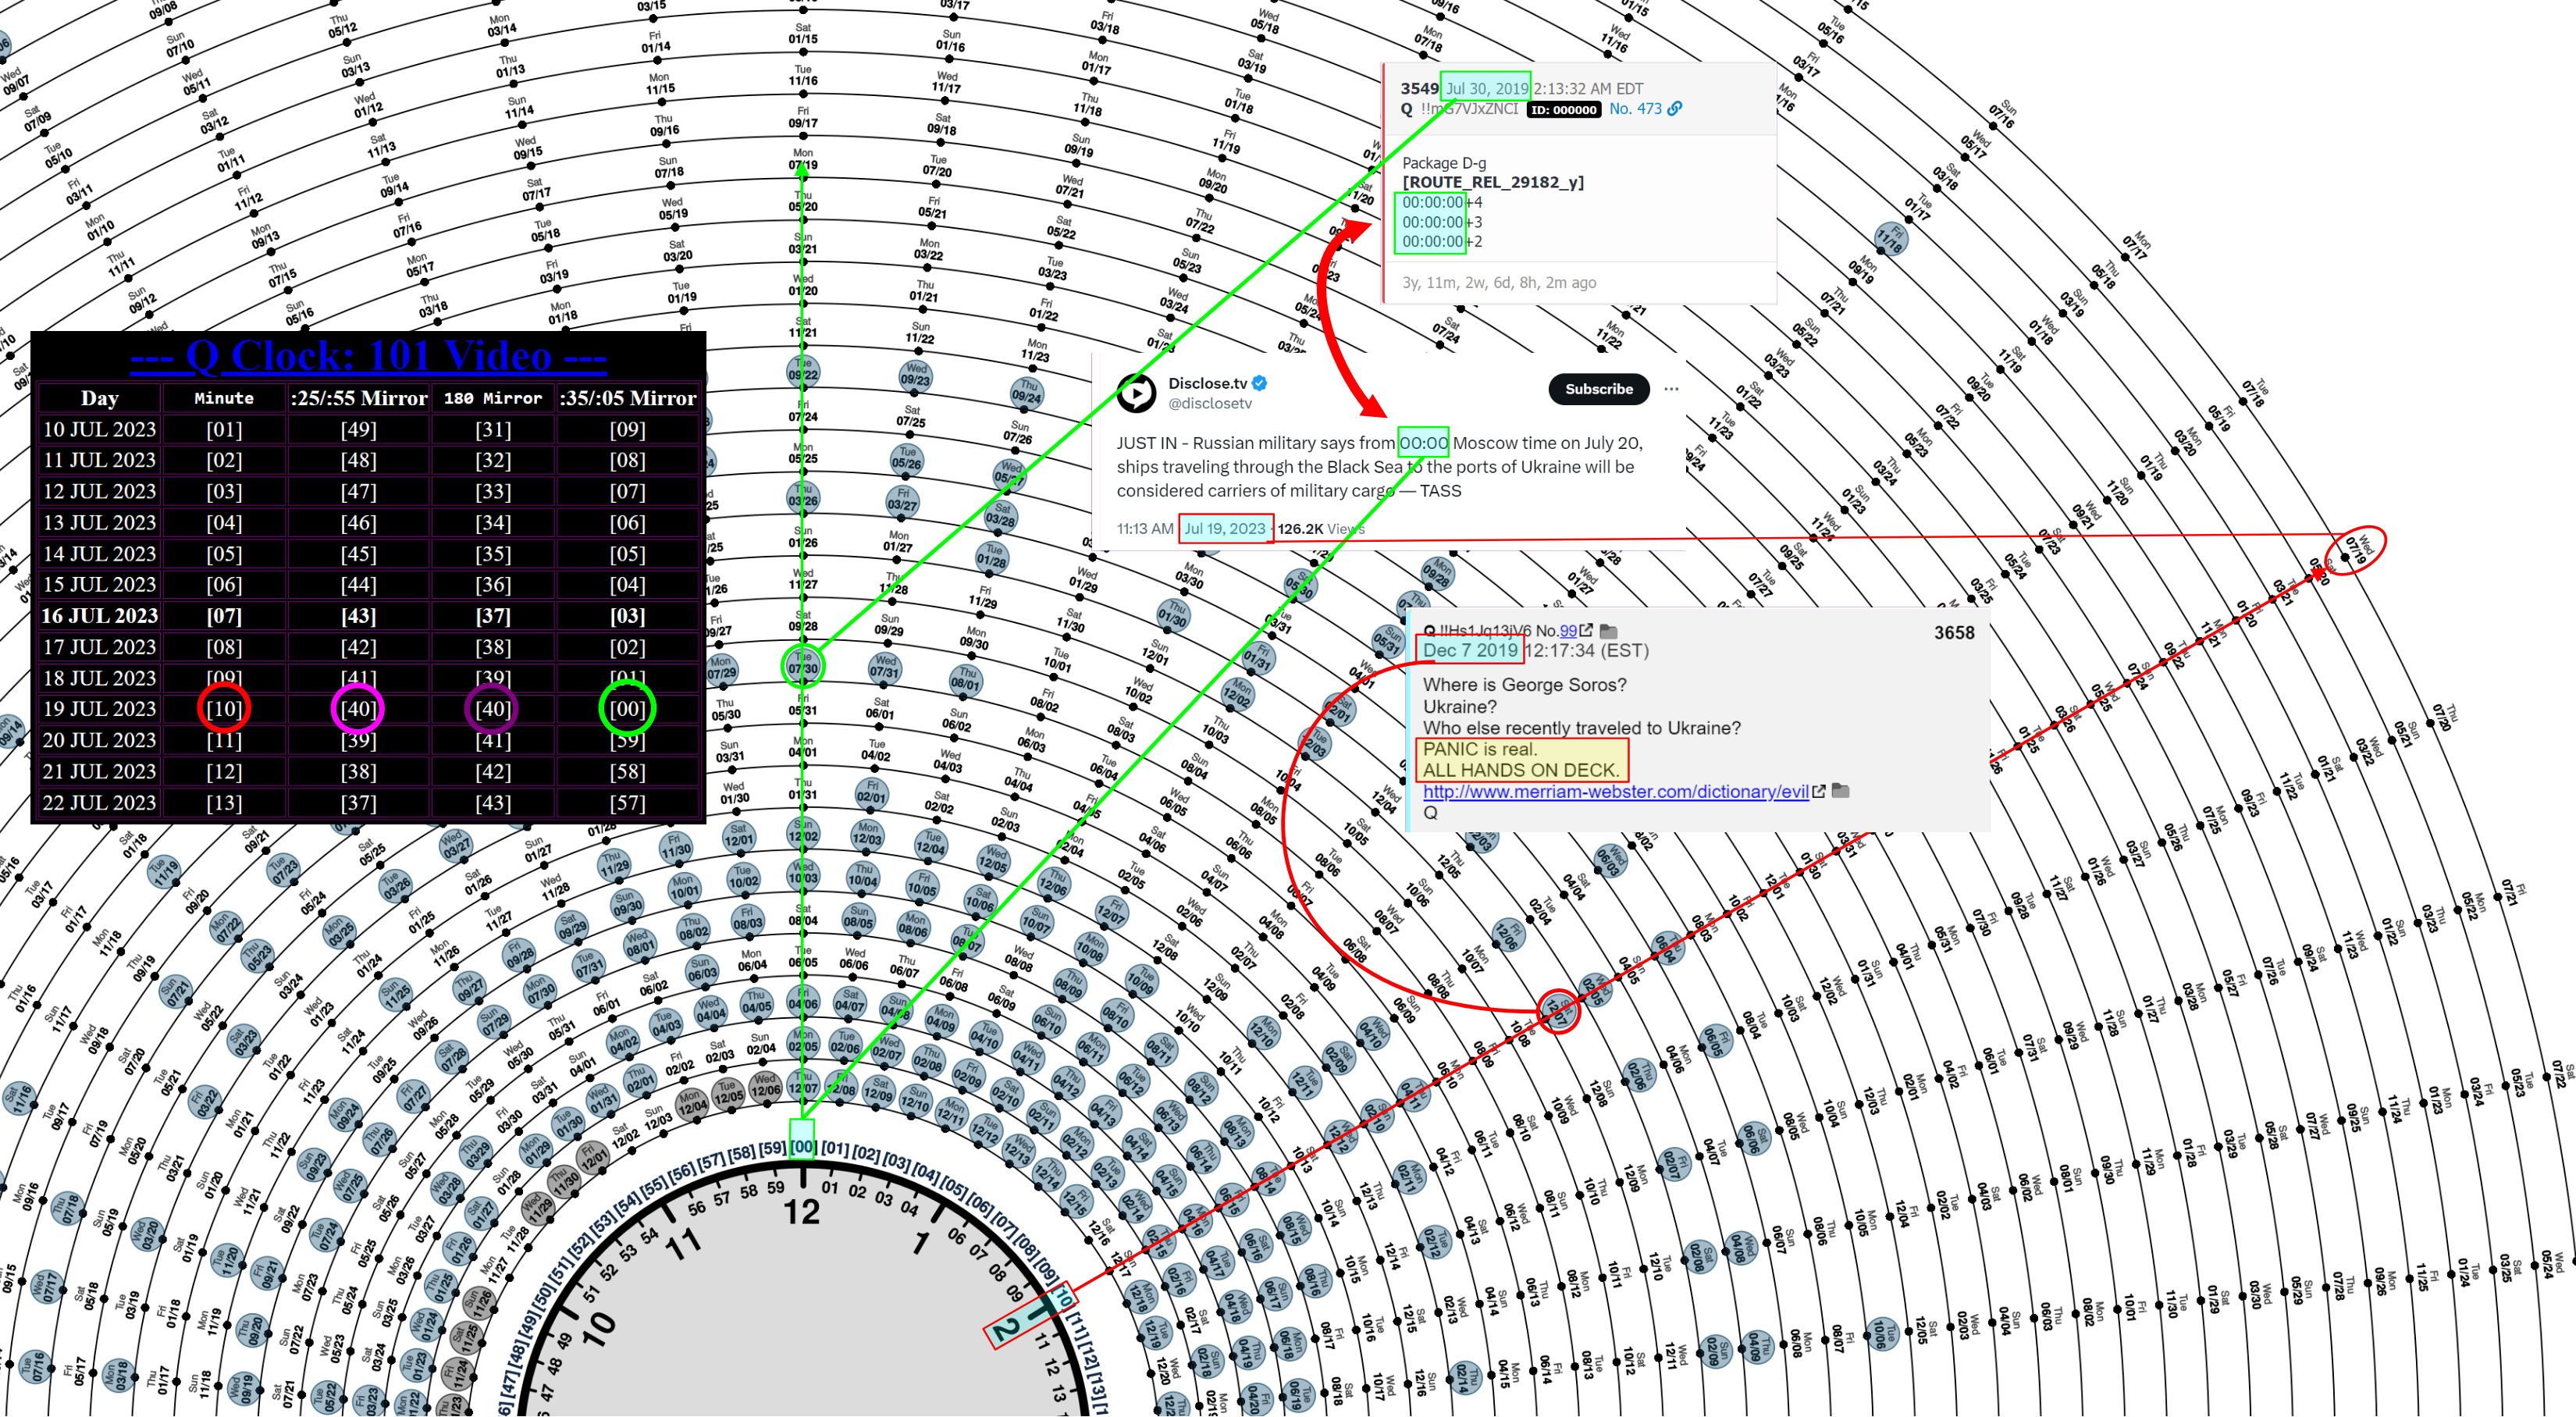Click :35/:05 Mirror cell [00] in 19 JUL row
2576x1417 pixels.
click(x=628, y=709)
